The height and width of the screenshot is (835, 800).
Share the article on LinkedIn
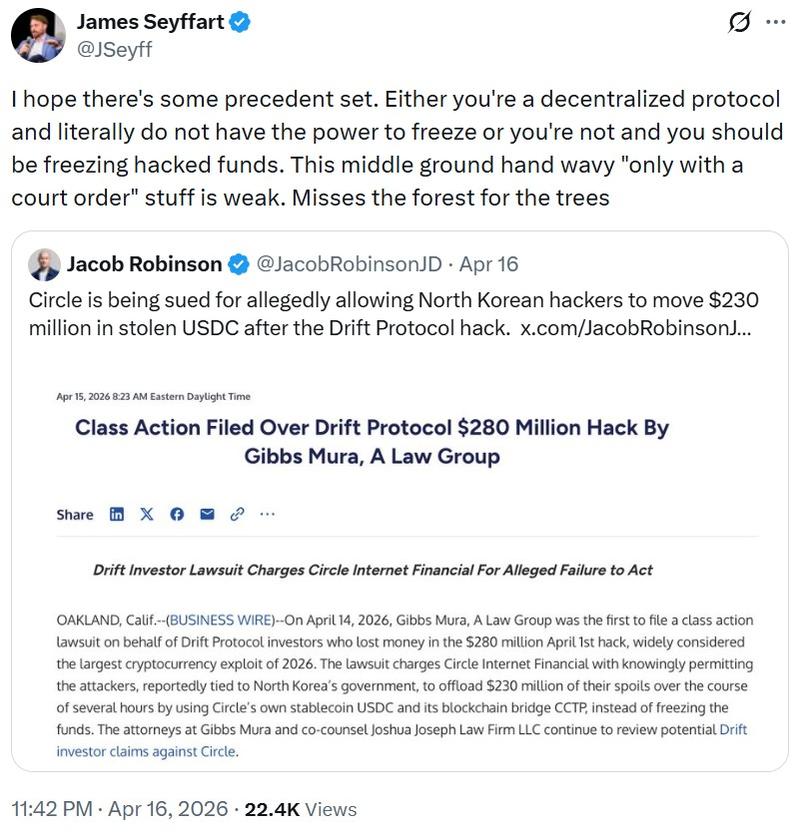pos(117,513)
